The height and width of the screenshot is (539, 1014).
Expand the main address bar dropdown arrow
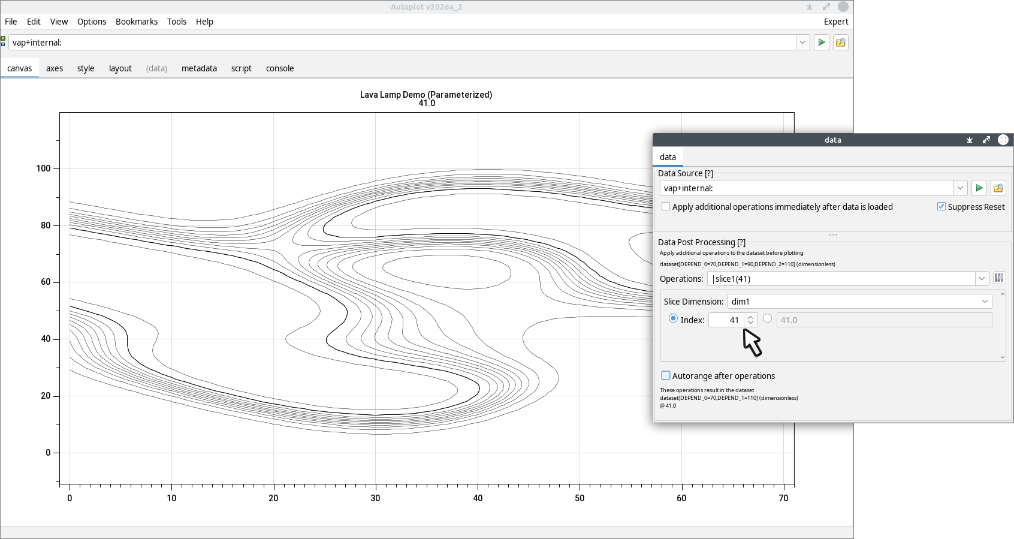point(802,43)
